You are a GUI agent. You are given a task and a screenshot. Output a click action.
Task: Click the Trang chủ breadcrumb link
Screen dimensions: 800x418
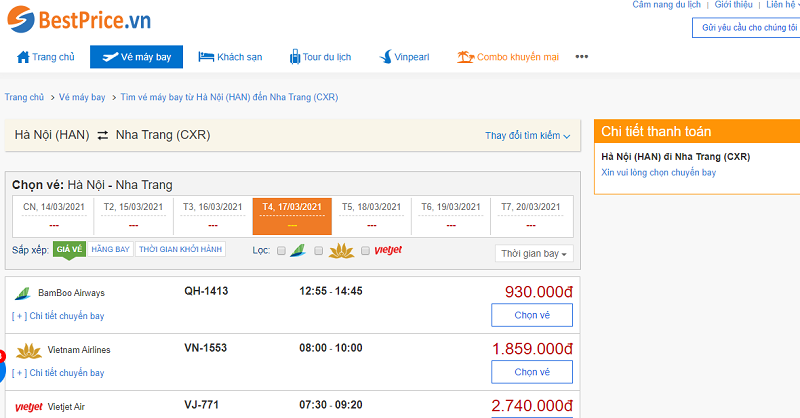coord(24,97)
